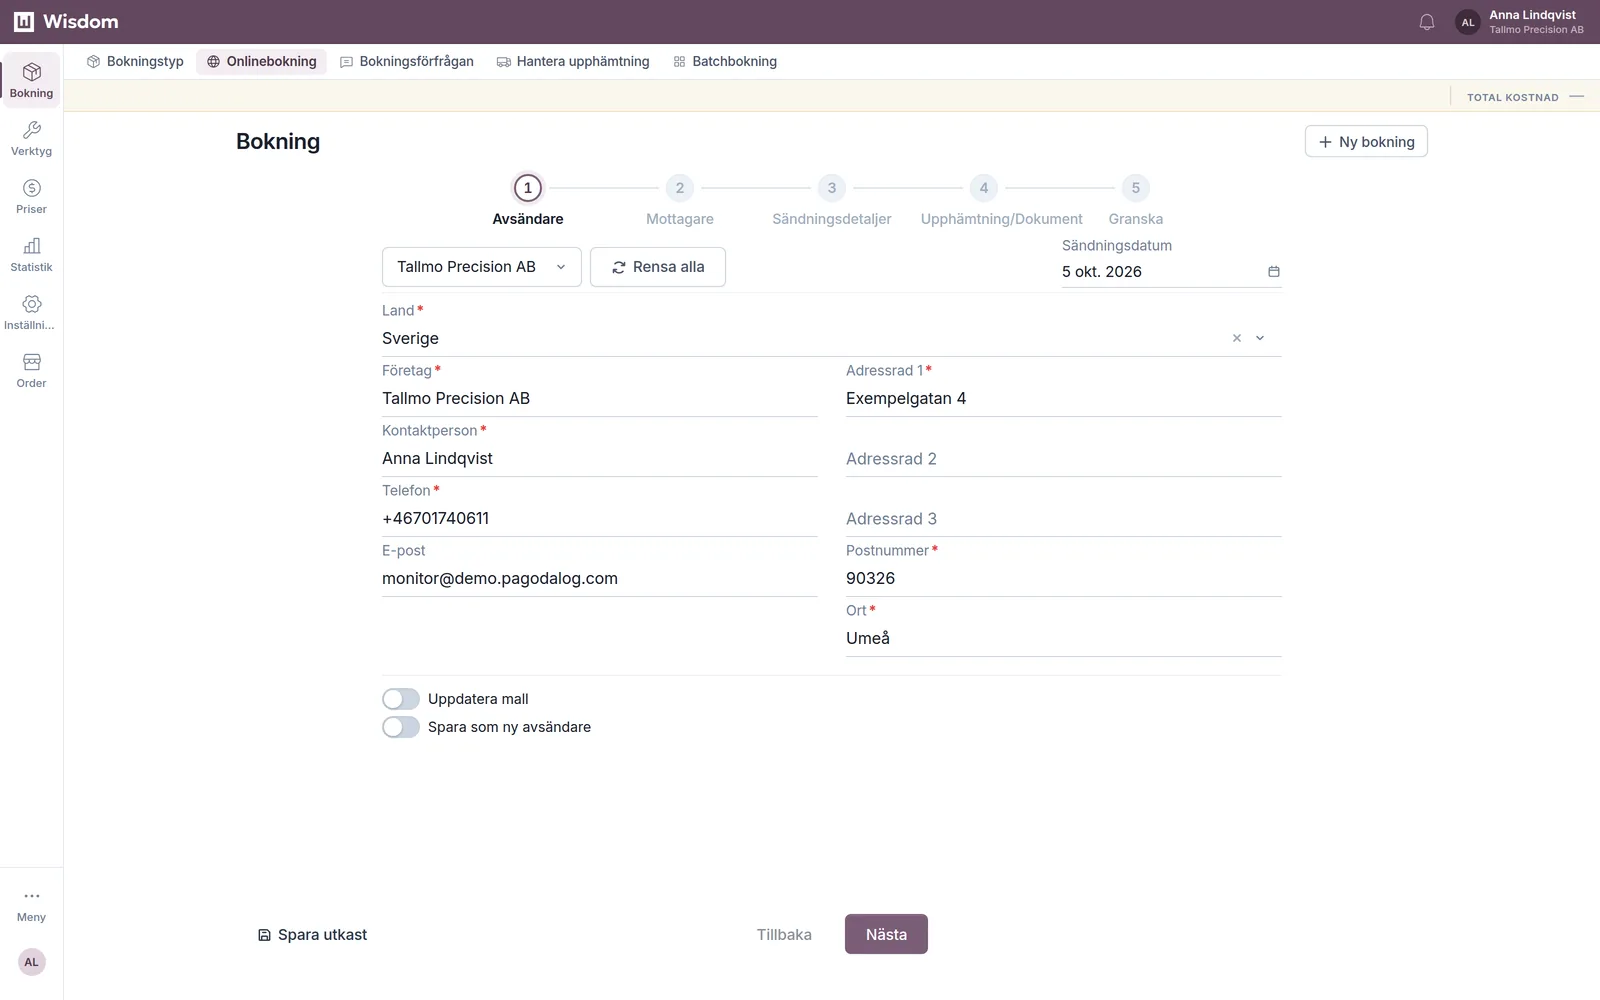
Task: Open Anna Lindqvist's user profile menu
Action: pos(1520,22)
